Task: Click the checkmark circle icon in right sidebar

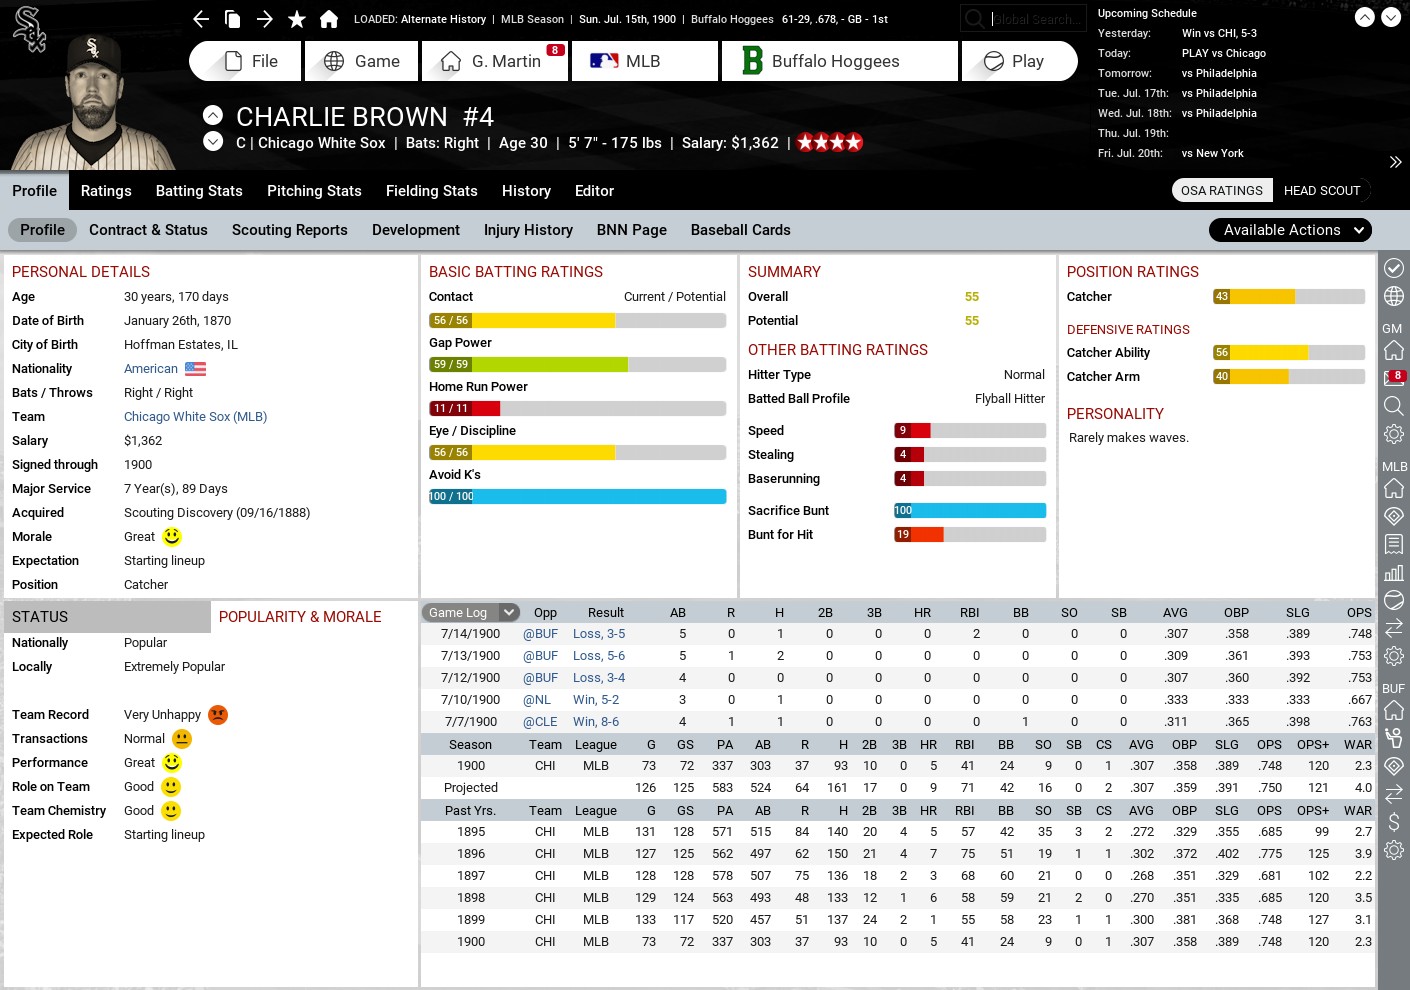Action: 1394,268
